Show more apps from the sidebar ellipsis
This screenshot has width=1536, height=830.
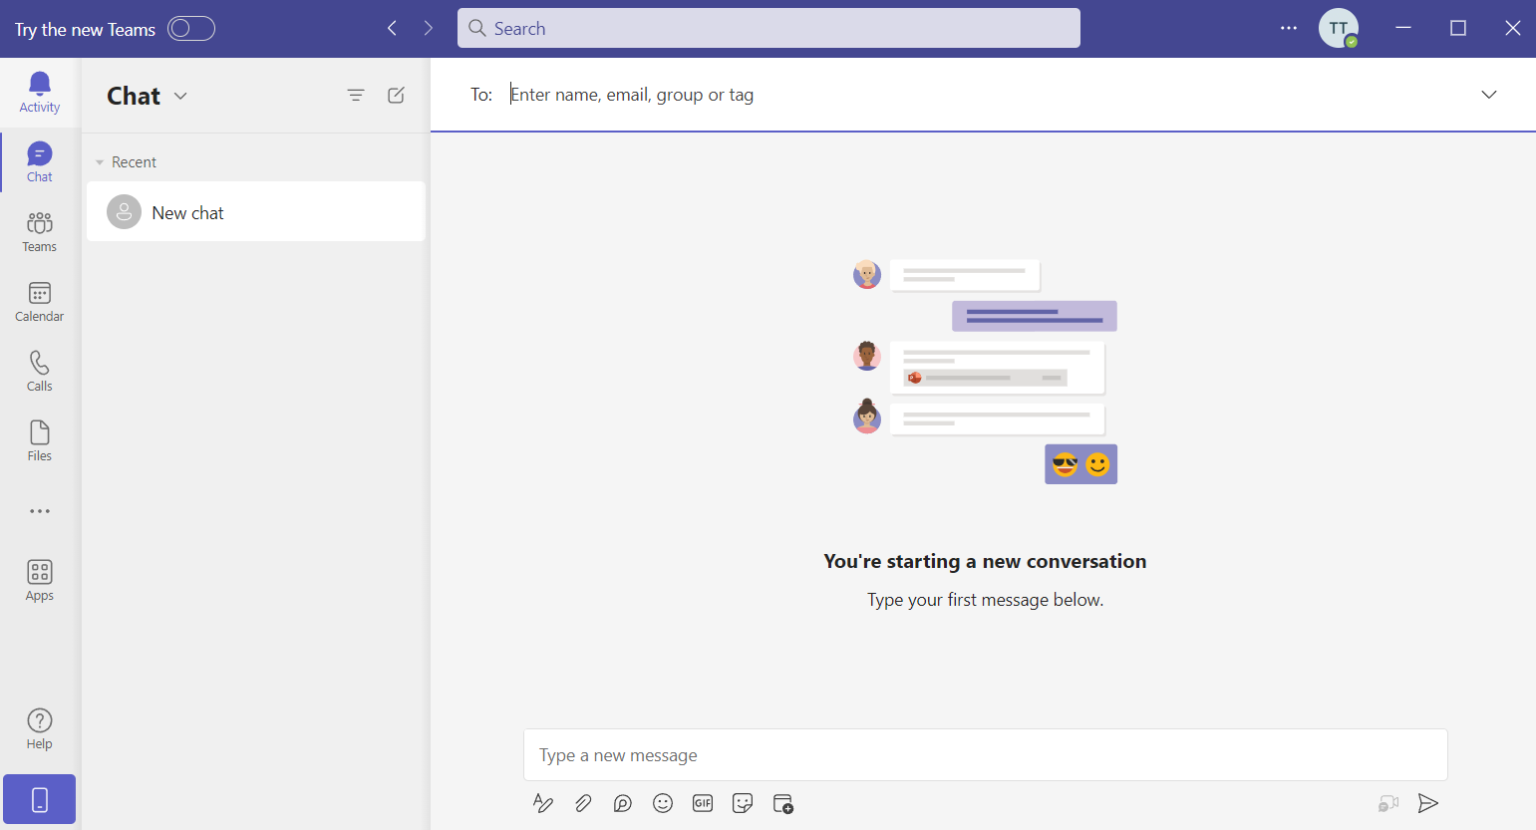click(39, 511)
